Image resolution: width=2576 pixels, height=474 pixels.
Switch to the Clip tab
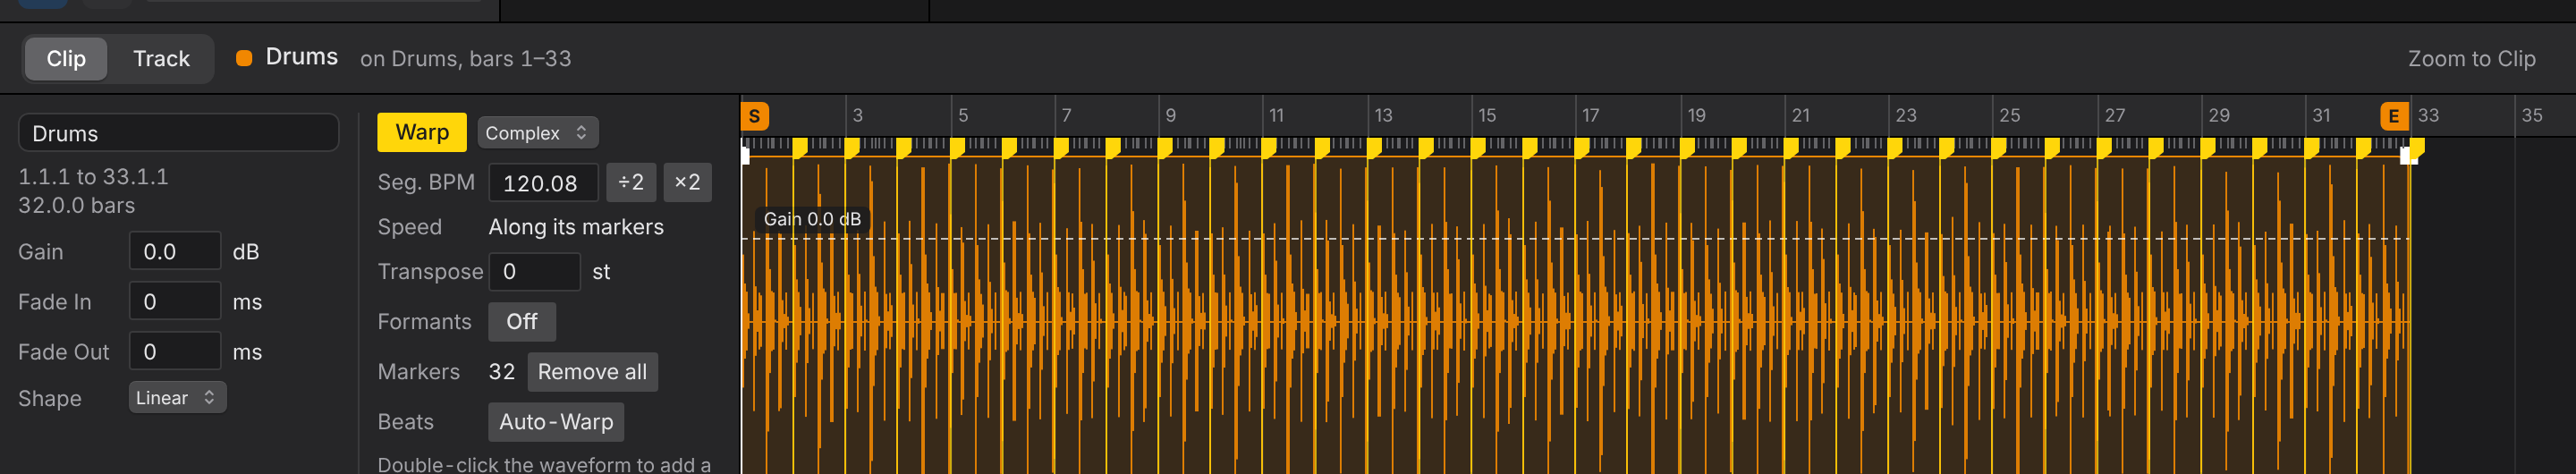coord(66,59)
